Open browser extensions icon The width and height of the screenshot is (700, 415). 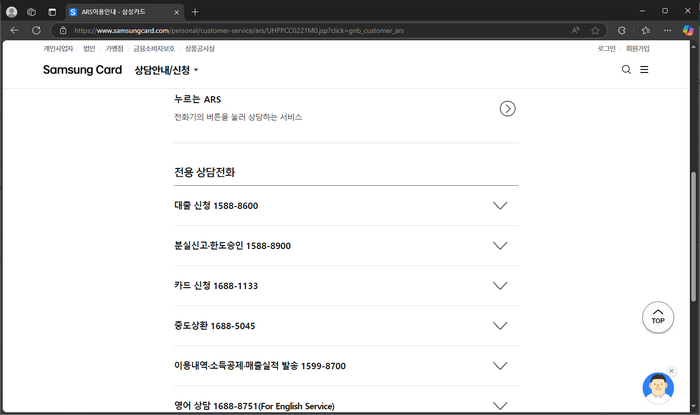(621, 30)
